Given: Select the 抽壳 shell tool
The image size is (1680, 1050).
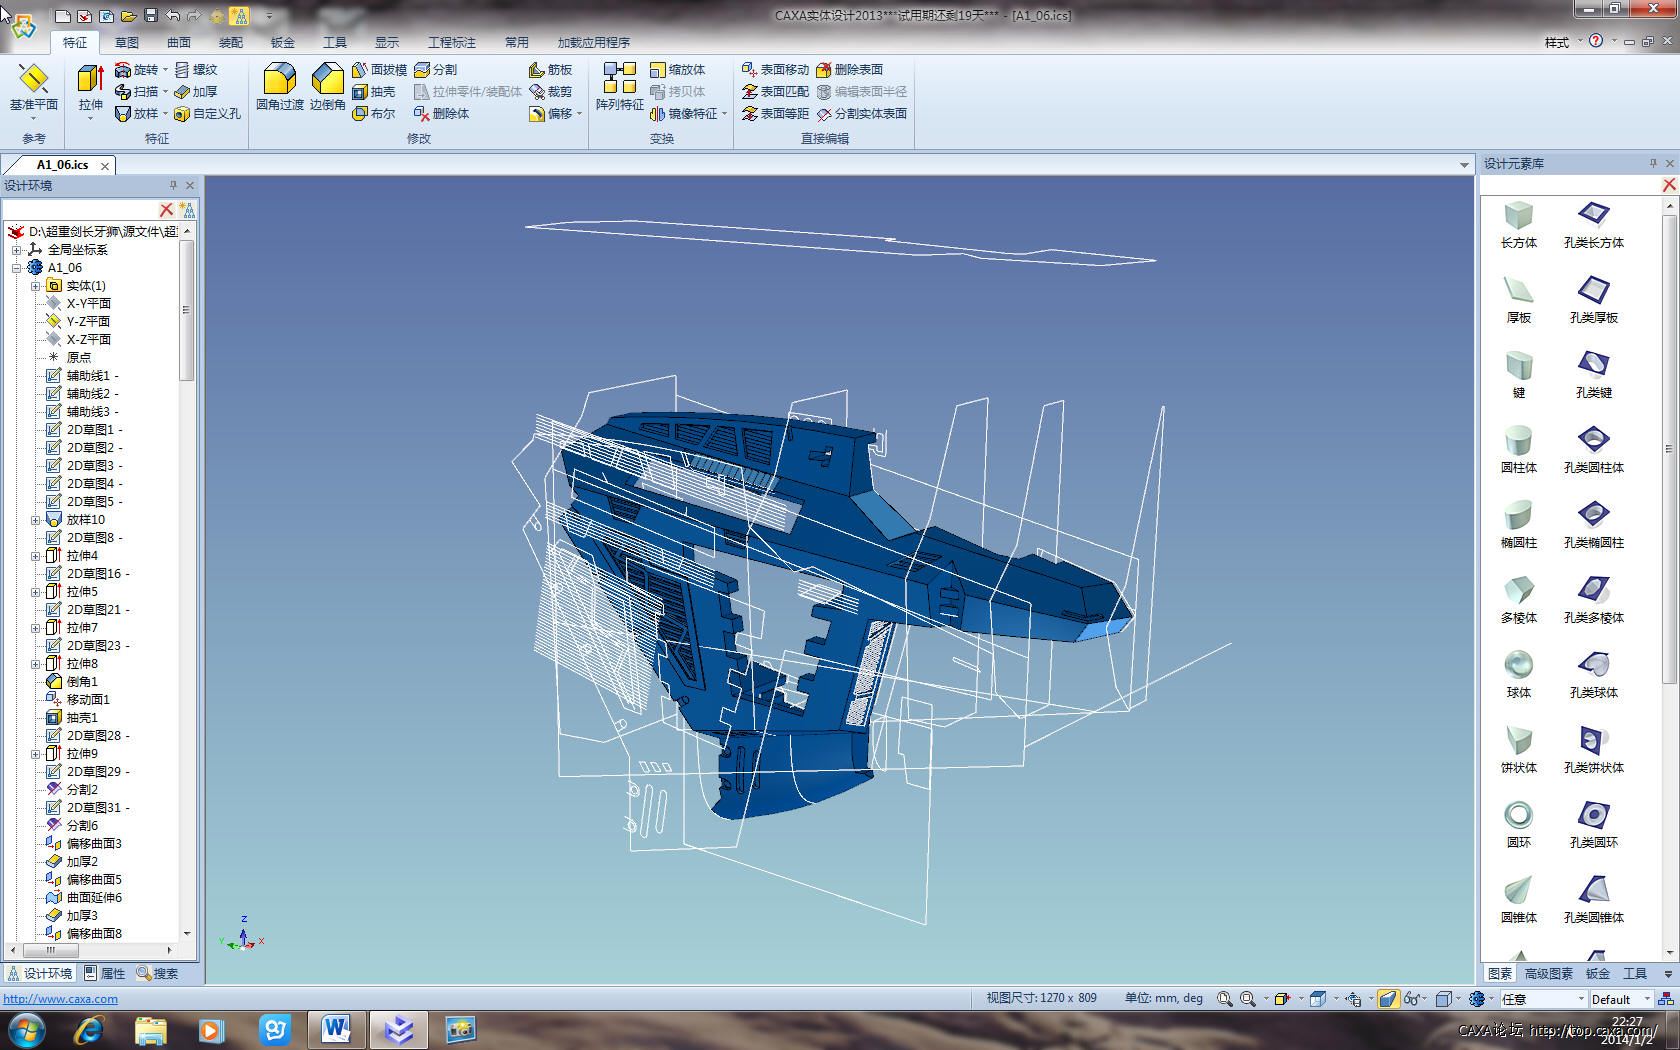Looking at the screenshot, I should 374,92.
